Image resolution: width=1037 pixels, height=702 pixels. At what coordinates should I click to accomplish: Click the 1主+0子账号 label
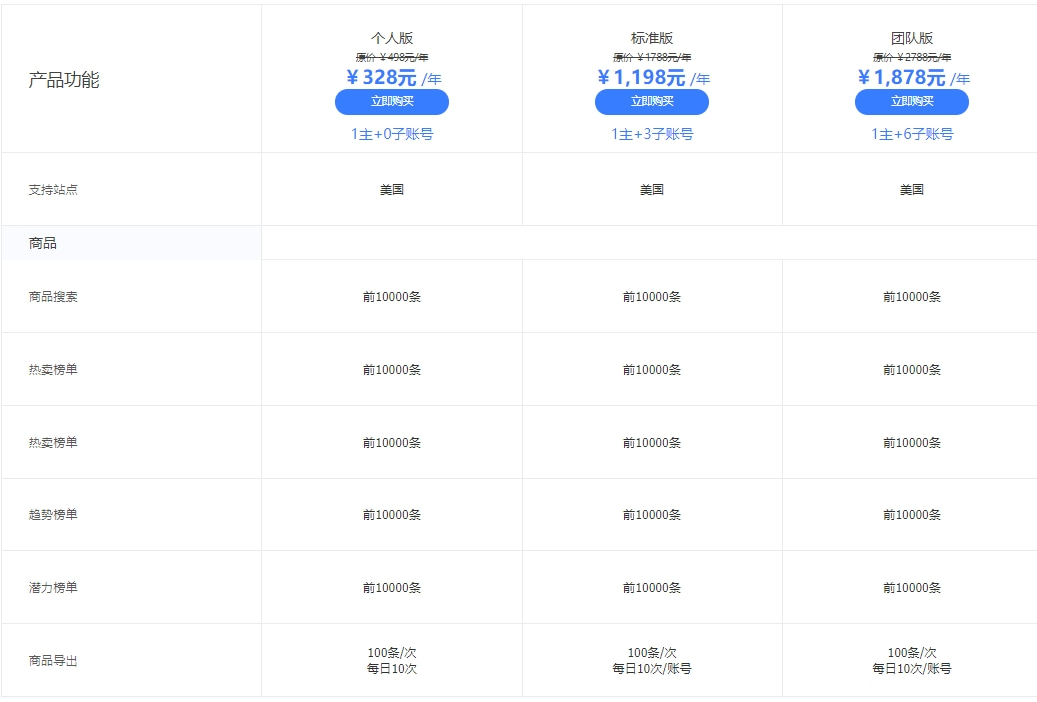[392, 134]
